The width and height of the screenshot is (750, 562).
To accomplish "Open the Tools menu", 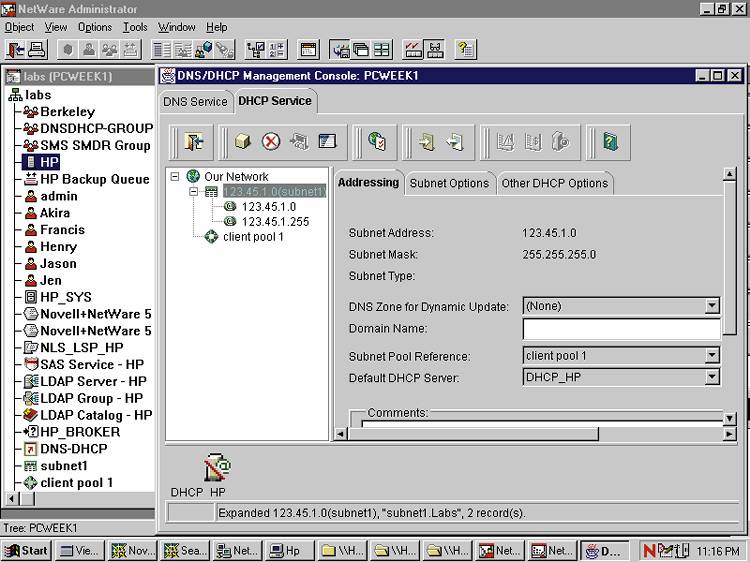I will 135,27.
